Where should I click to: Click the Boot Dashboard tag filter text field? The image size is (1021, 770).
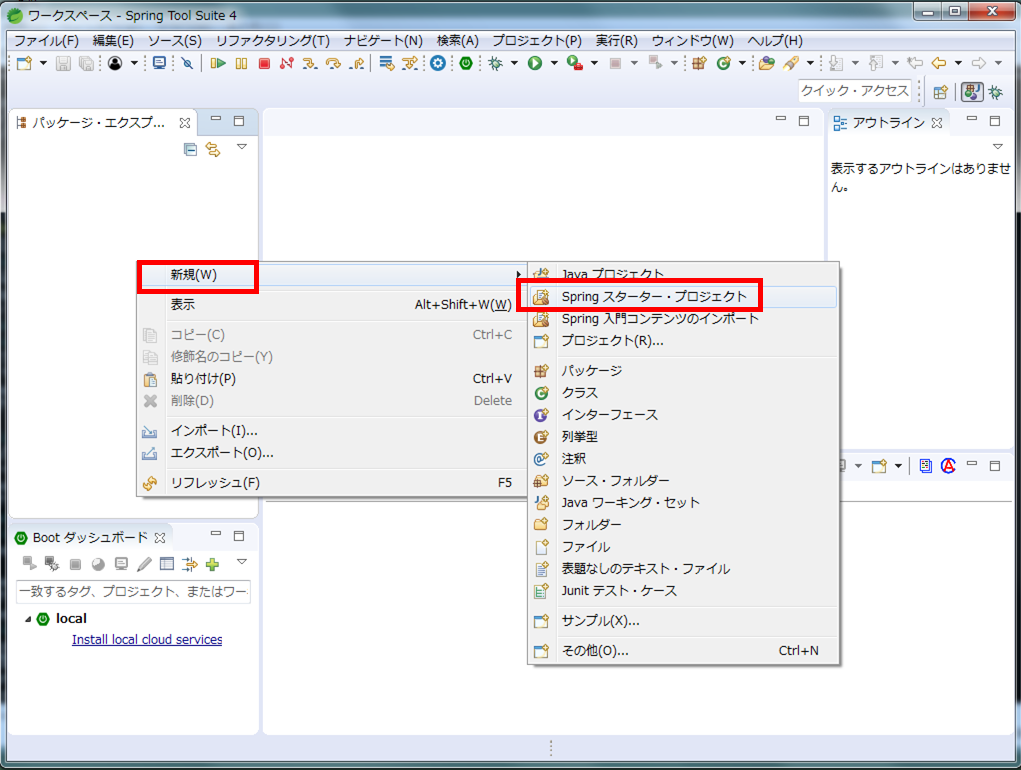coord(133,592)
